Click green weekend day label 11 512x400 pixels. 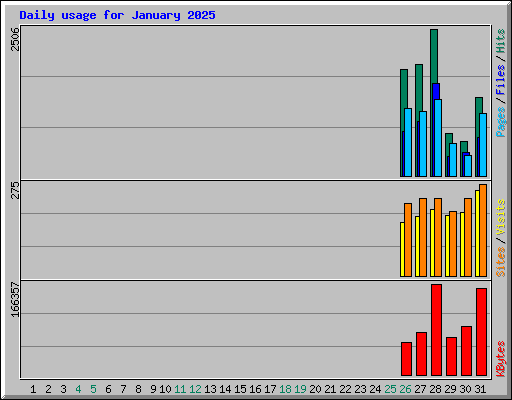[180, 389]
